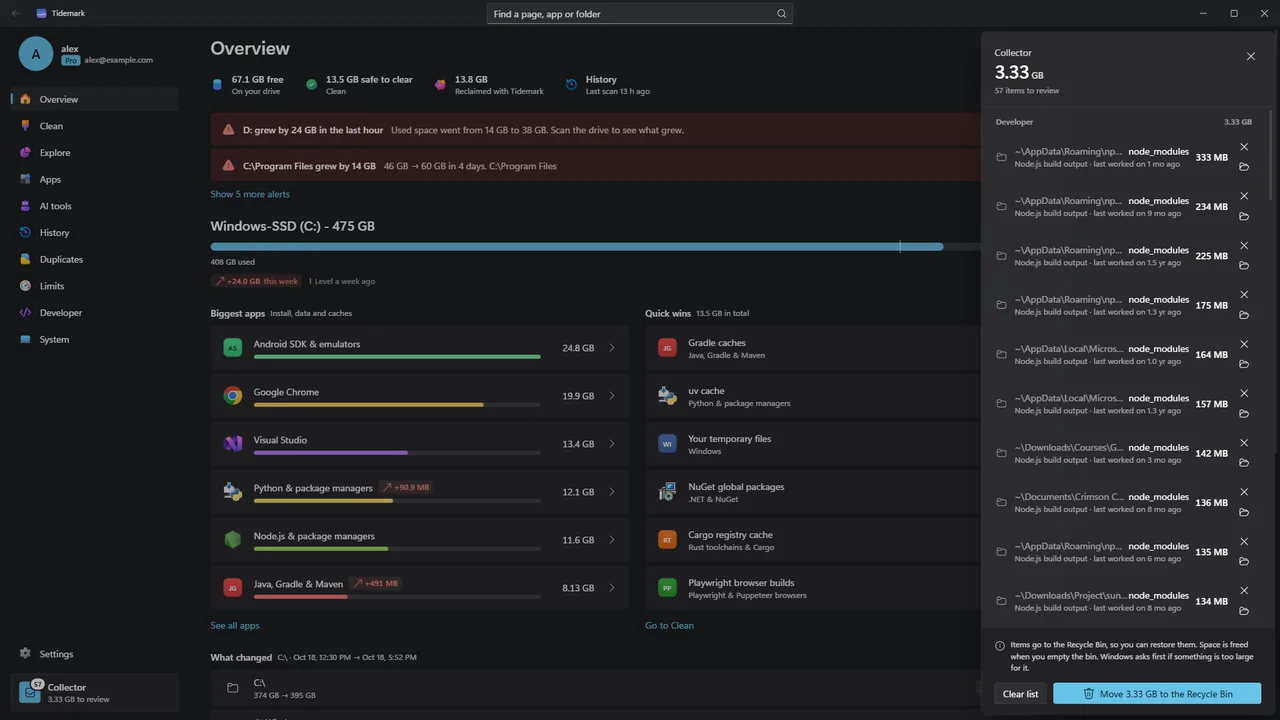Close the Collector panel
The image size is (1280, 720).
tap(1250, 56)
